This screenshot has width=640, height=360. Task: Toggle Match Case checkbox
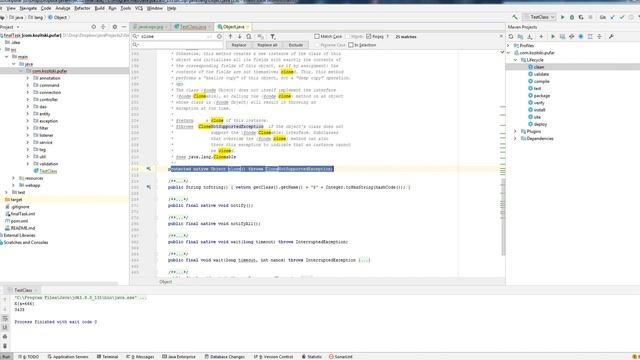(x=317, y=36)
